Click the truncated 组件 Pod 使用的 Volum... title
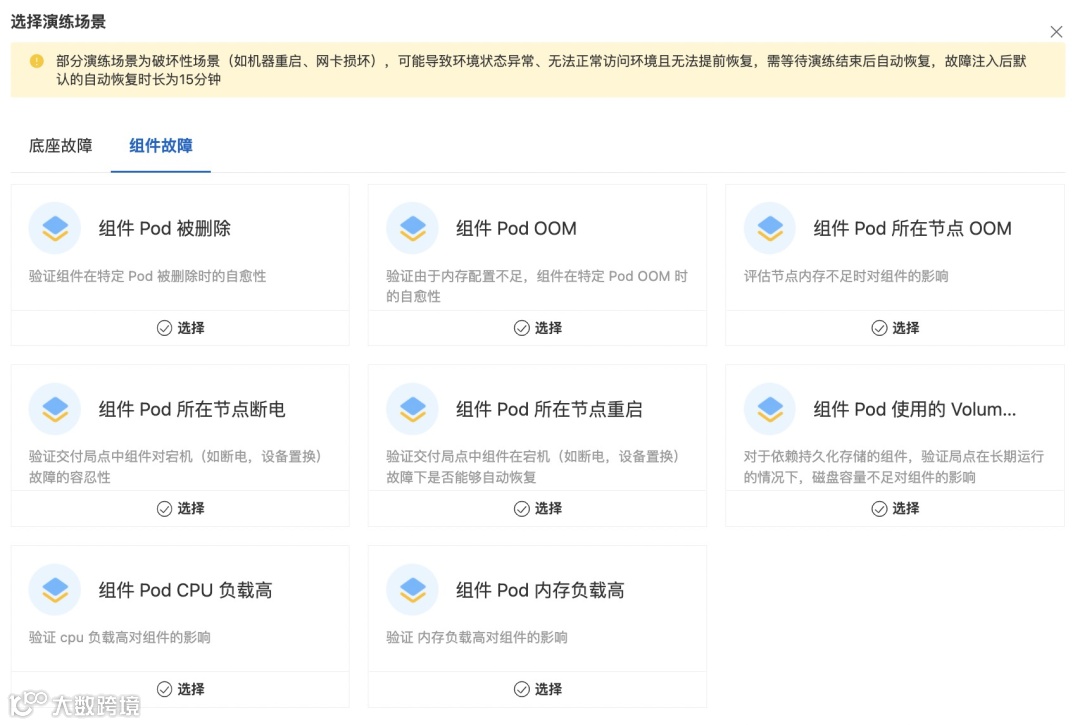The height and width of the screenshot is (725, 1080). tap(915, 410)
